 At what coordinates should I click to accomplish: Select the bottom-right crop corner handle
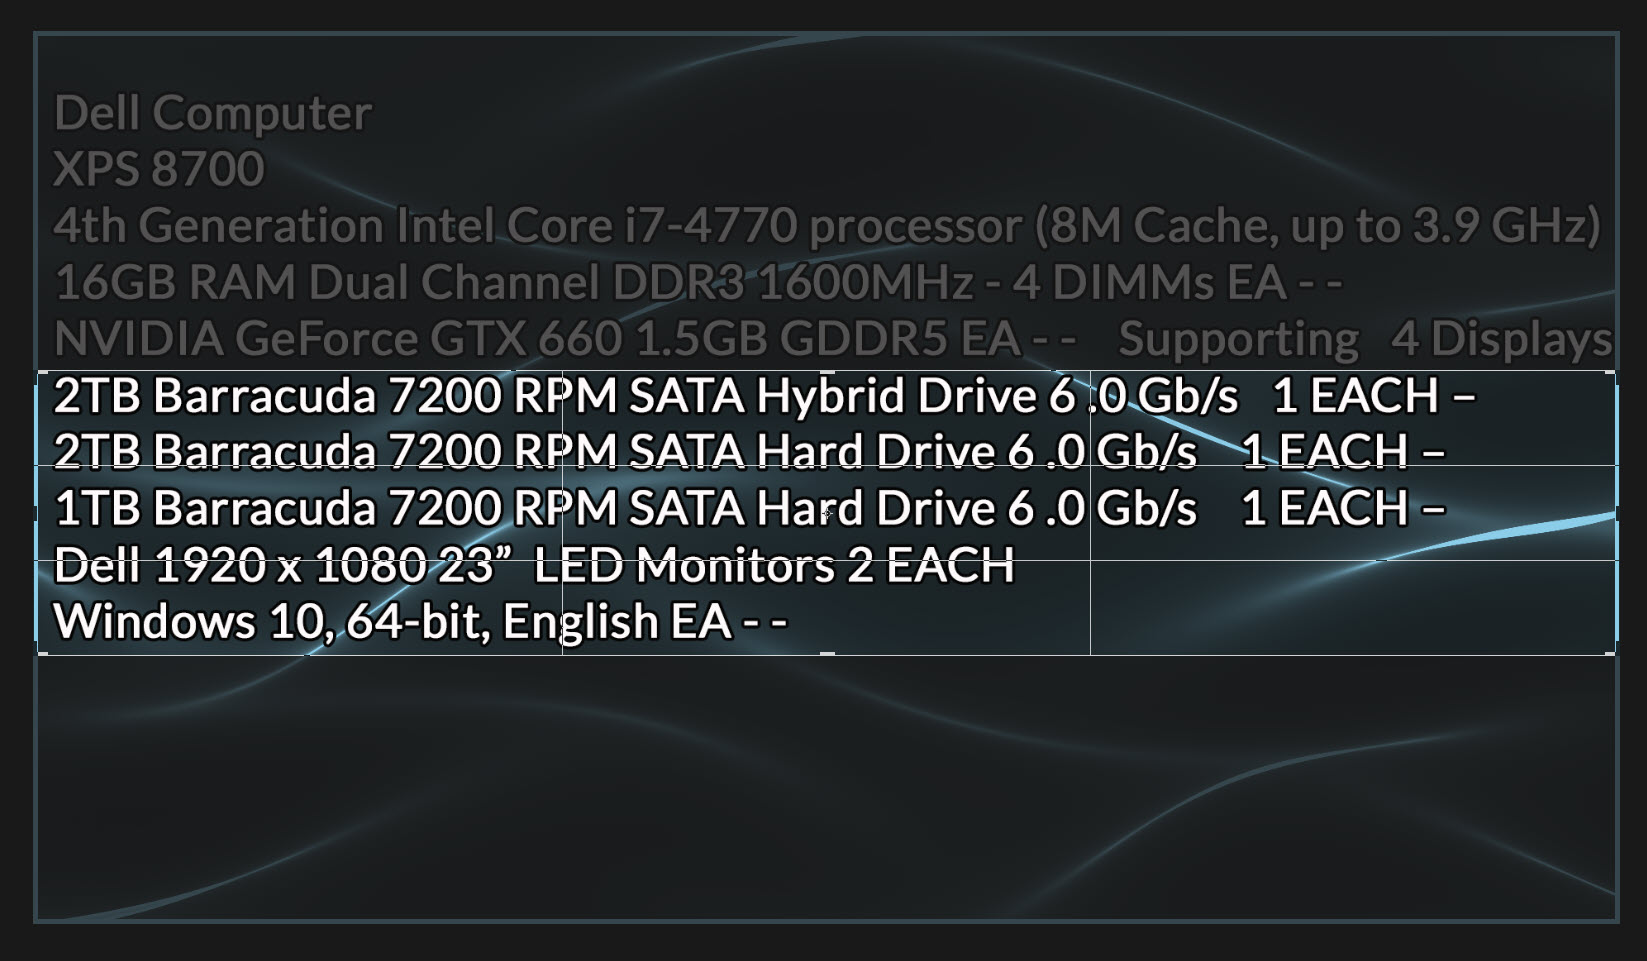pos(1613,652)
